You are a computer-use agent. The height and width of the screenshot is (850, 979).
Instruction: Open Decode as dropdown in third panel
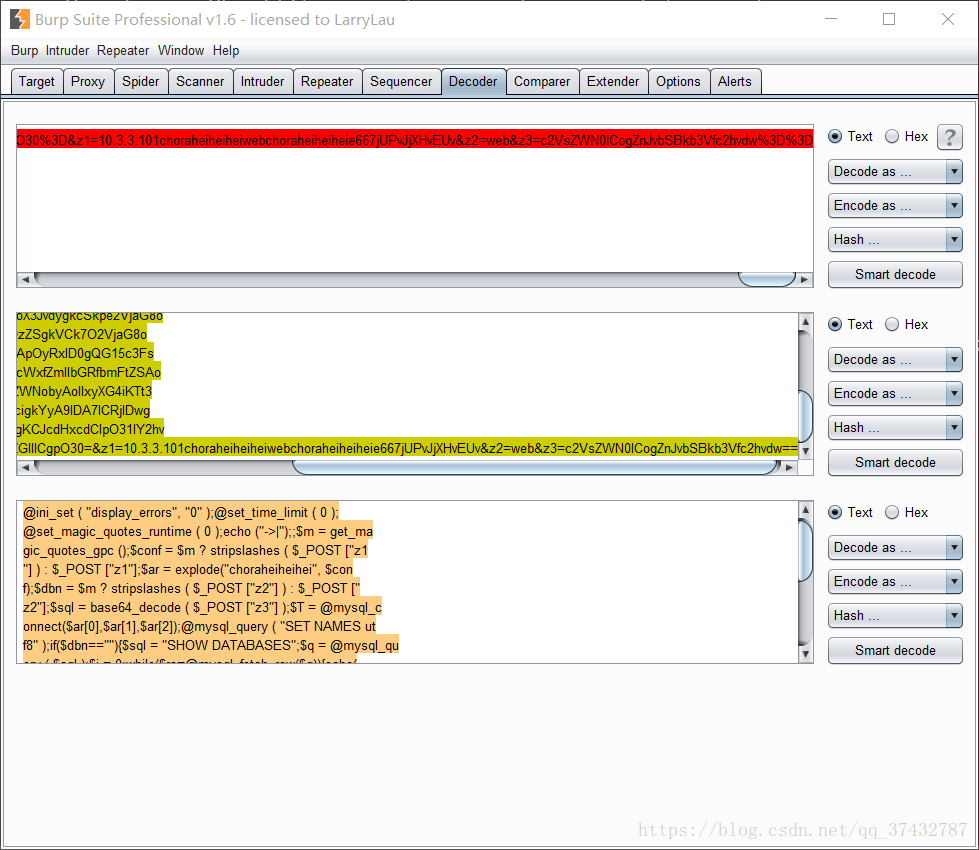pyautogui.click(x=895, y=548)
